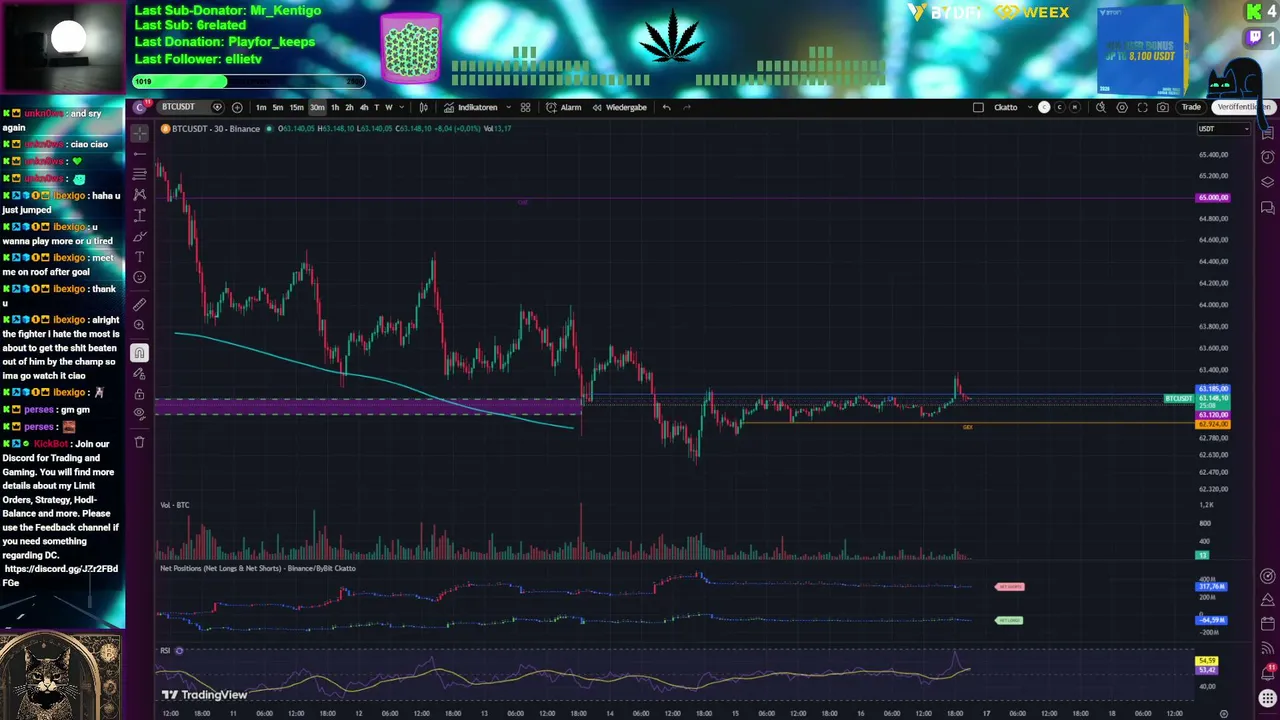The height and width of the screenshot is (720, 1280).
Task: Open the chart patterns drawing tool
Action: pos(139,195)
